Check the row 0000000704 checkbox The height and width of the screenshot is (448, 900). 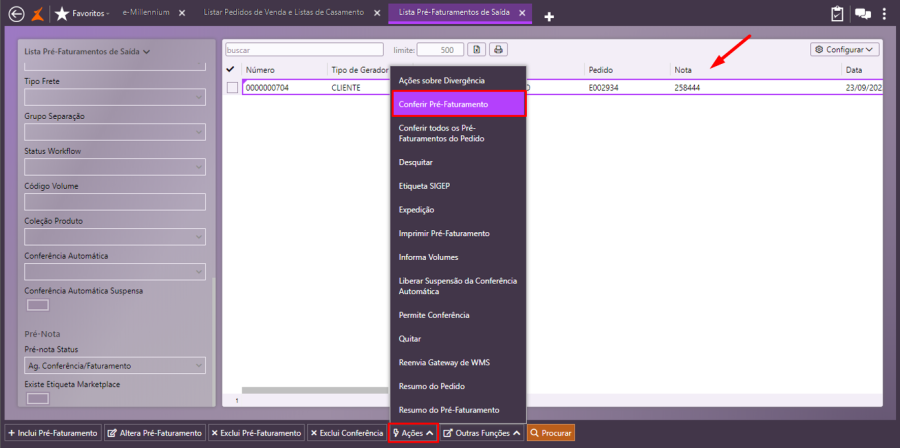point(232,88)
